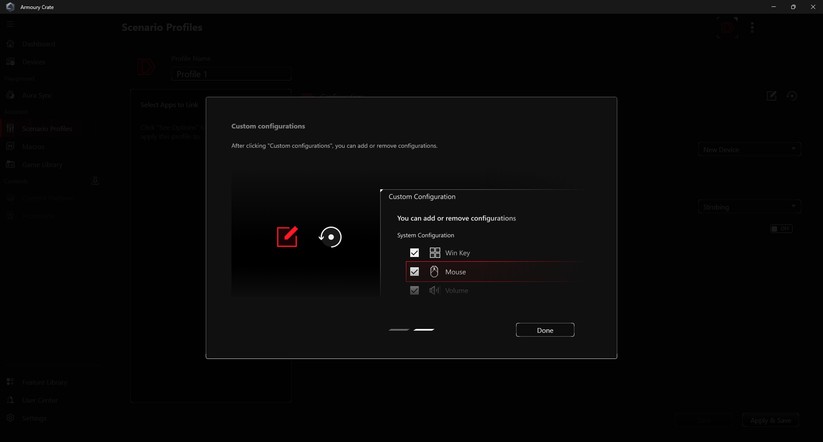
Task: Click the custom configurations edit icon in main window
Action: click(771, 96)
